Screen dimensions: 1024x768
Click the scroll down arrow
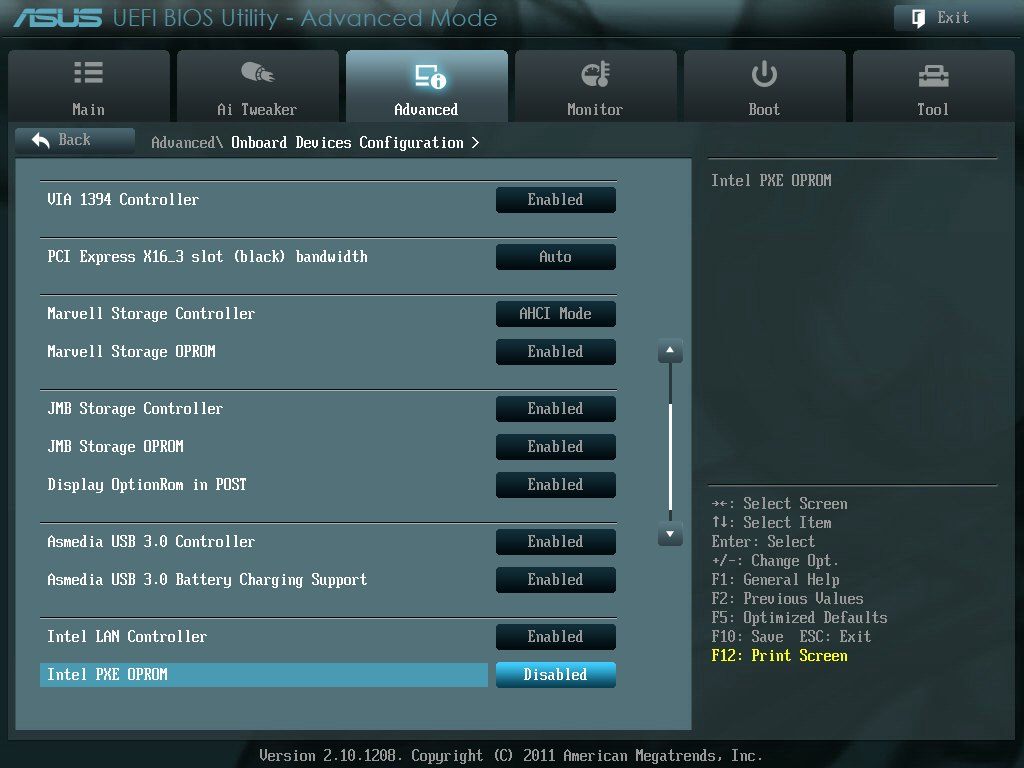coord(670,534)
